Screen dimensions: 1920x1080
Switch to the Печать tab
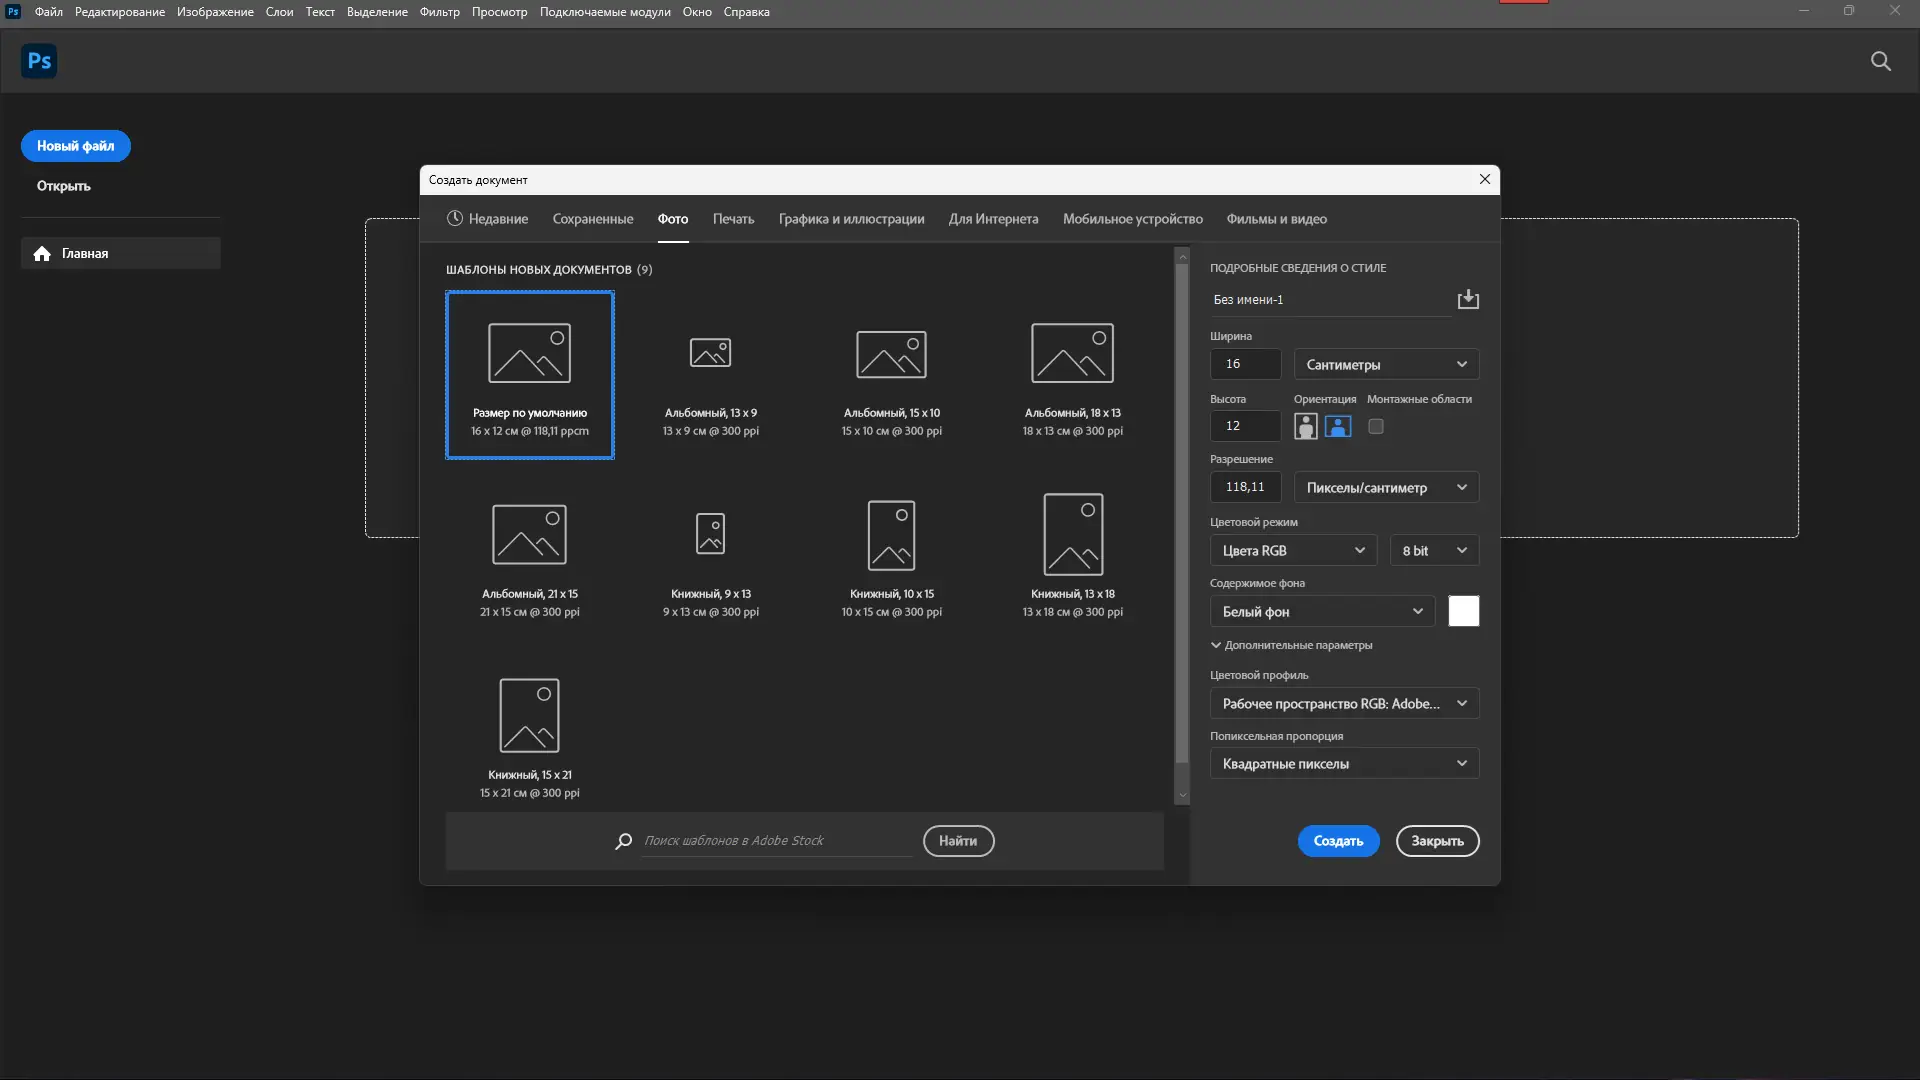point(733,219)
